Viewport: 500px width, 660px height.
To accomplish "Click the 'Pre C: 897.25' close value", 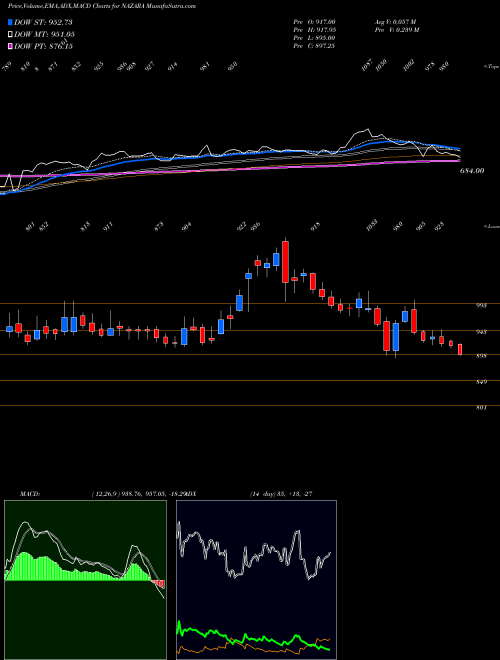I will click(314, 46).
